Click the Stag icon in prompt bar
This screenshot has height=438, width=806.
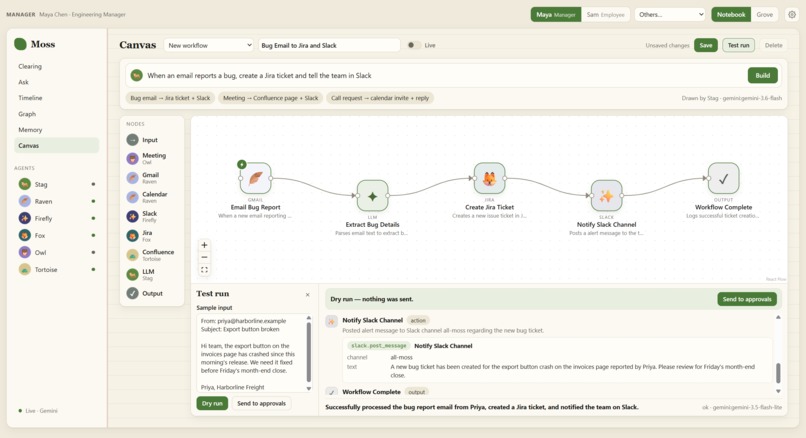click(x=136, y=76)
